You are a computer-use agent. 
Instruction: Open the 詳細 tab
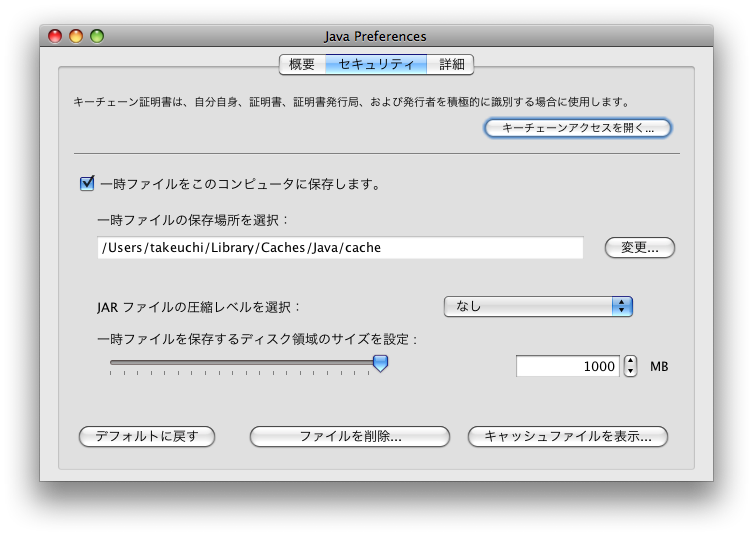point(452,64)
